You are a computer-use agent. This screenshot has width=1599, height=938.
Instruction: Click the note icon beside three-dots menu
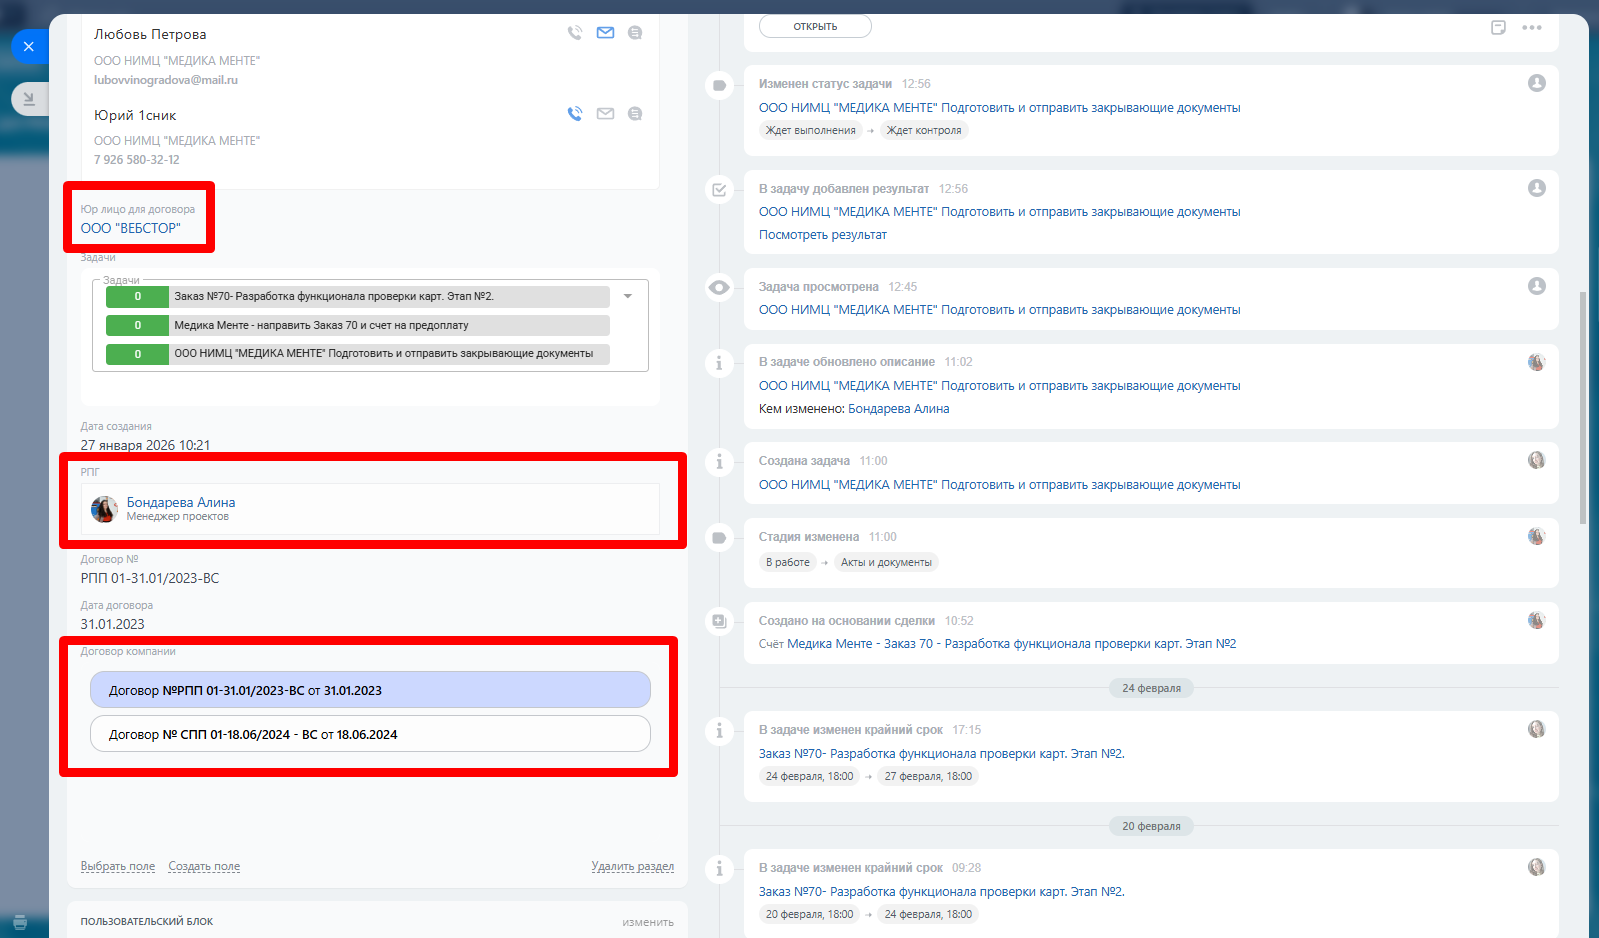coord(1498,28)
